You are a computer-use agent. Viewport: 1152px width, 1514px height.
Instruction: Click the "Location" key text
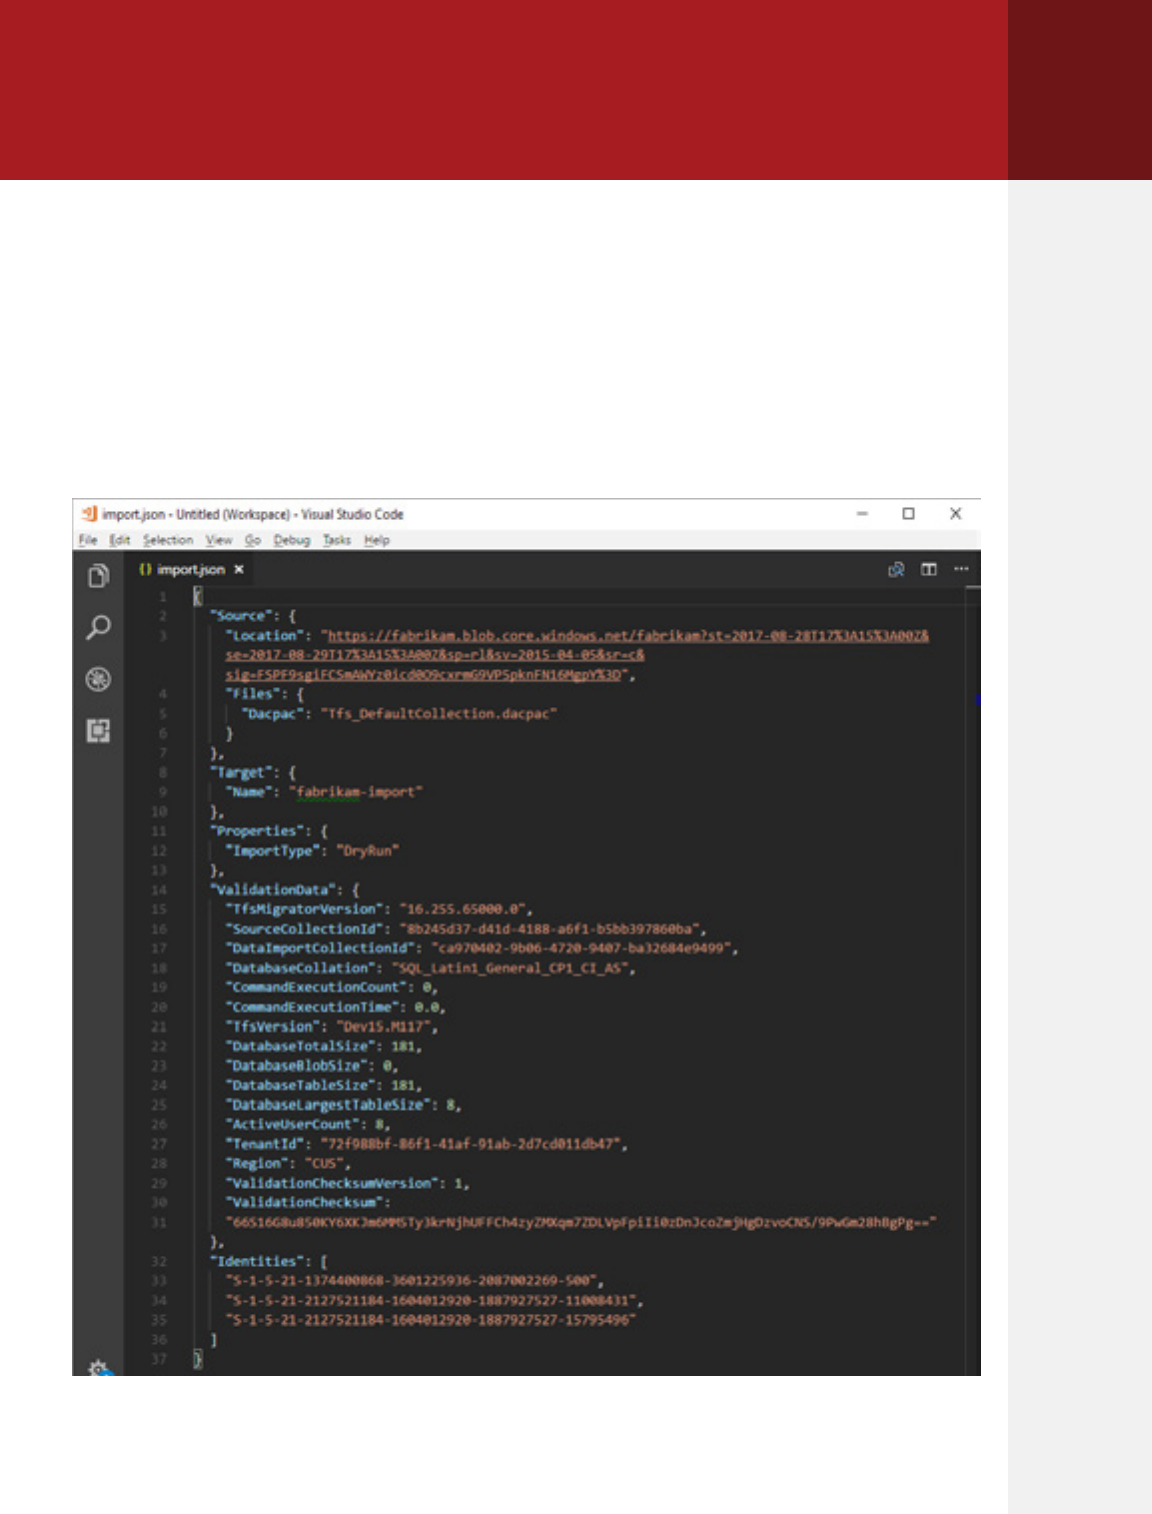point(265,636)
